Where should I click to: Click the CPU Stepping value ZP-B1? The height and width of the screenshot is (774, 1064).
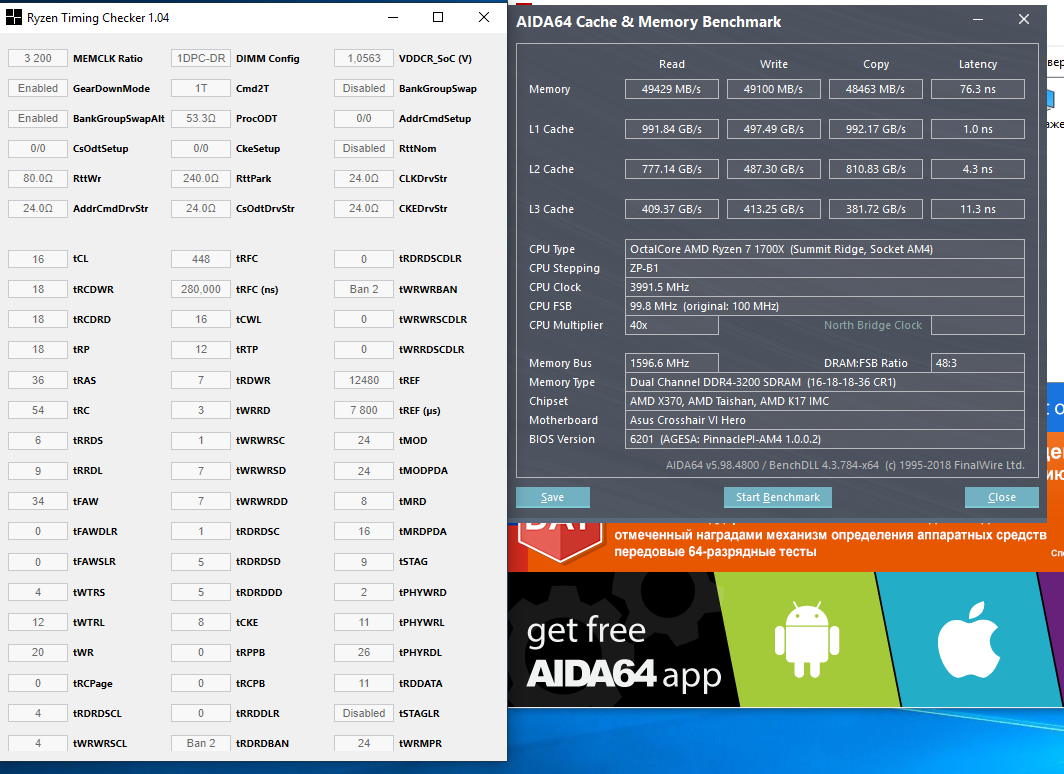(824, 268)
